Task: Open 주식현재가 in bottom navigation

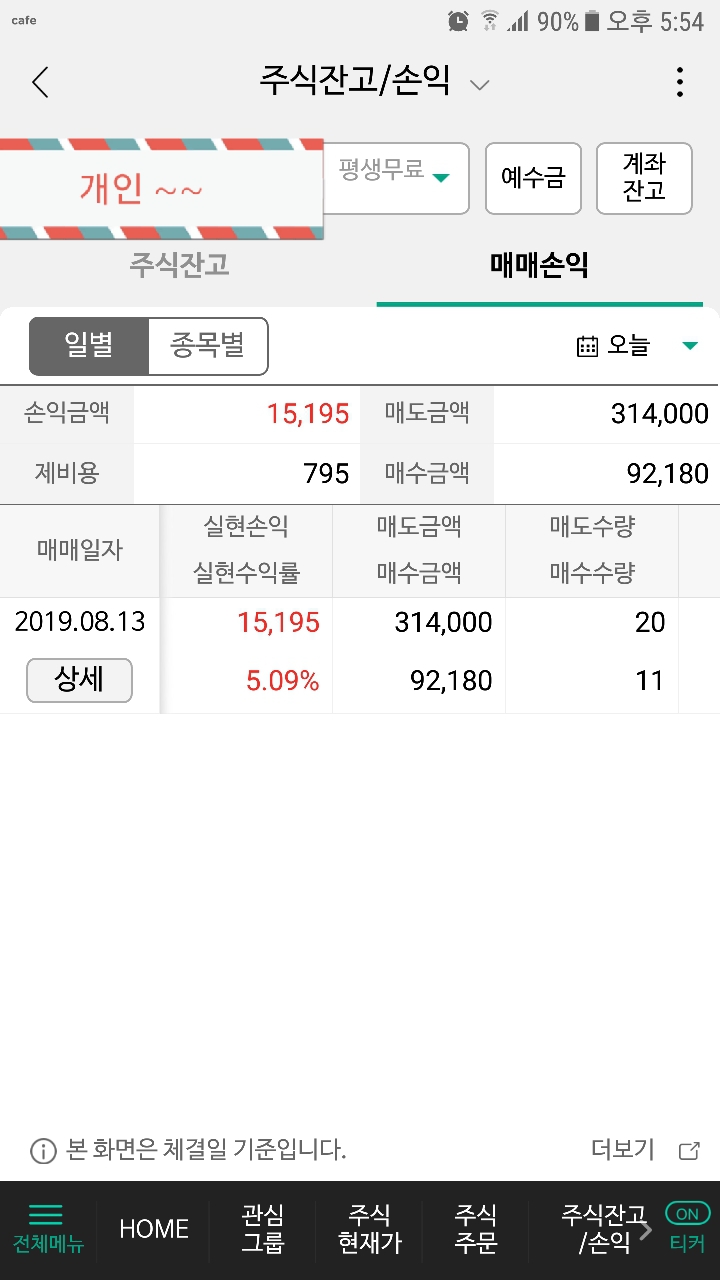Action: 369,1229
